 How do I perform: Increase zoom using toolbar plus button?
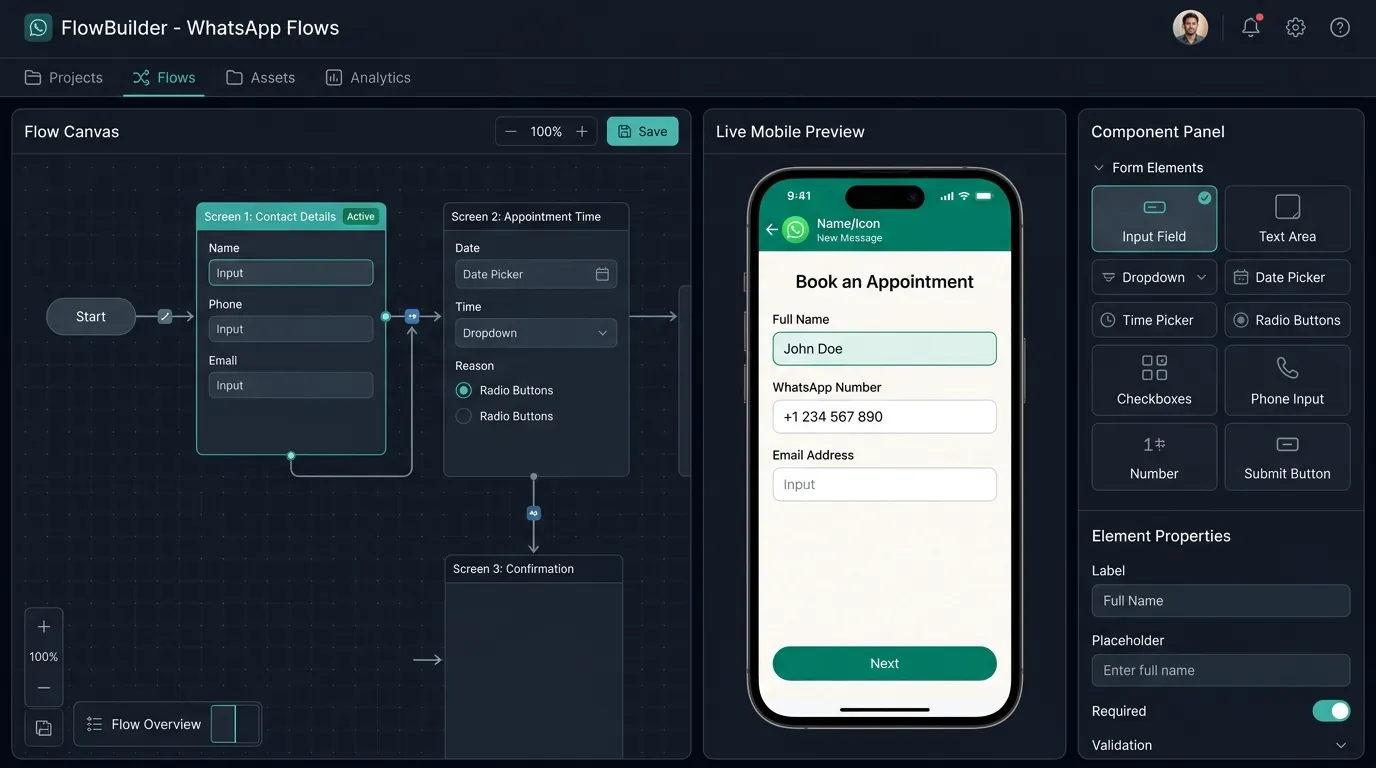coord(582,132)
